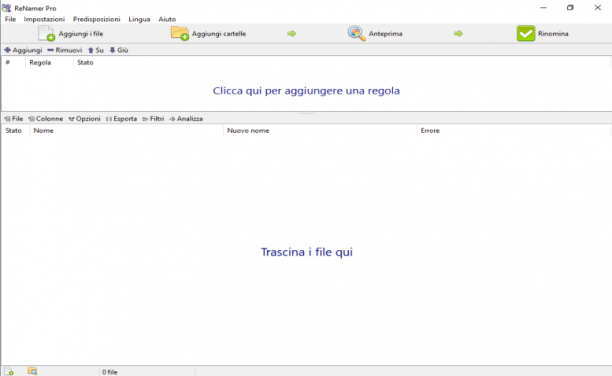
Task: Open the Opzioni dropdown
Action: click(84, 119)
